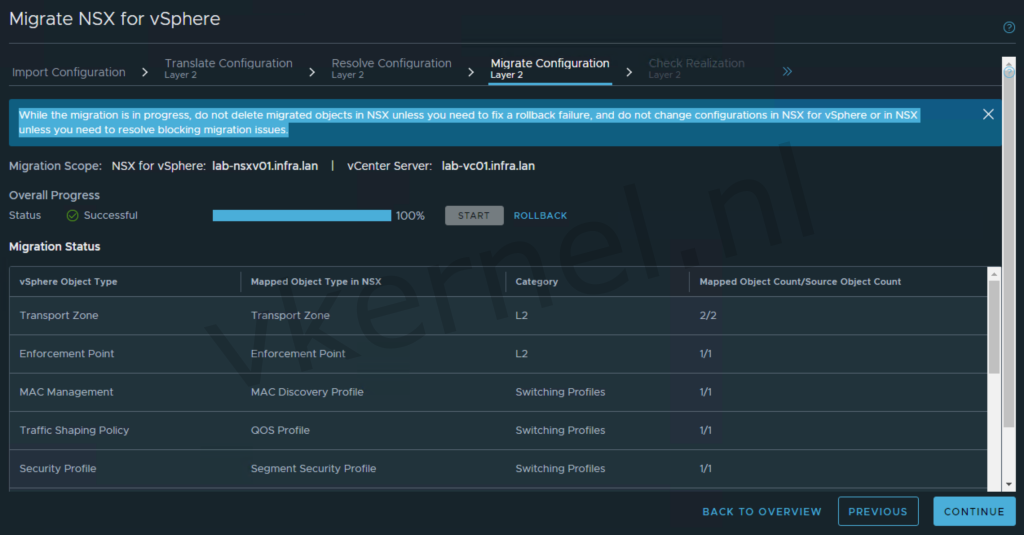Click the QOS Profile cell
The width and height of the screenshot is (1024, 535).
[x=280, y=430]
